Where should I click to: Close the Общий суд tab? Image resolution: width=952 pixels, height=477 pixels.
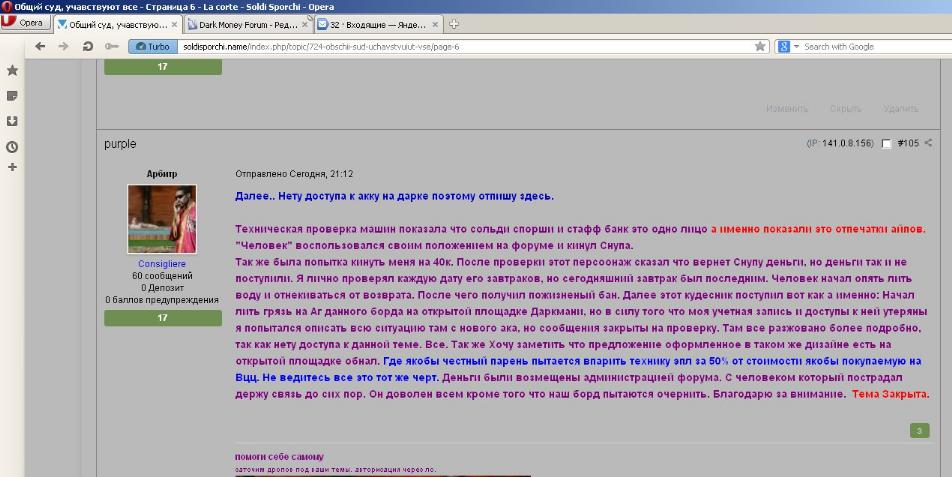coord(174,25)
